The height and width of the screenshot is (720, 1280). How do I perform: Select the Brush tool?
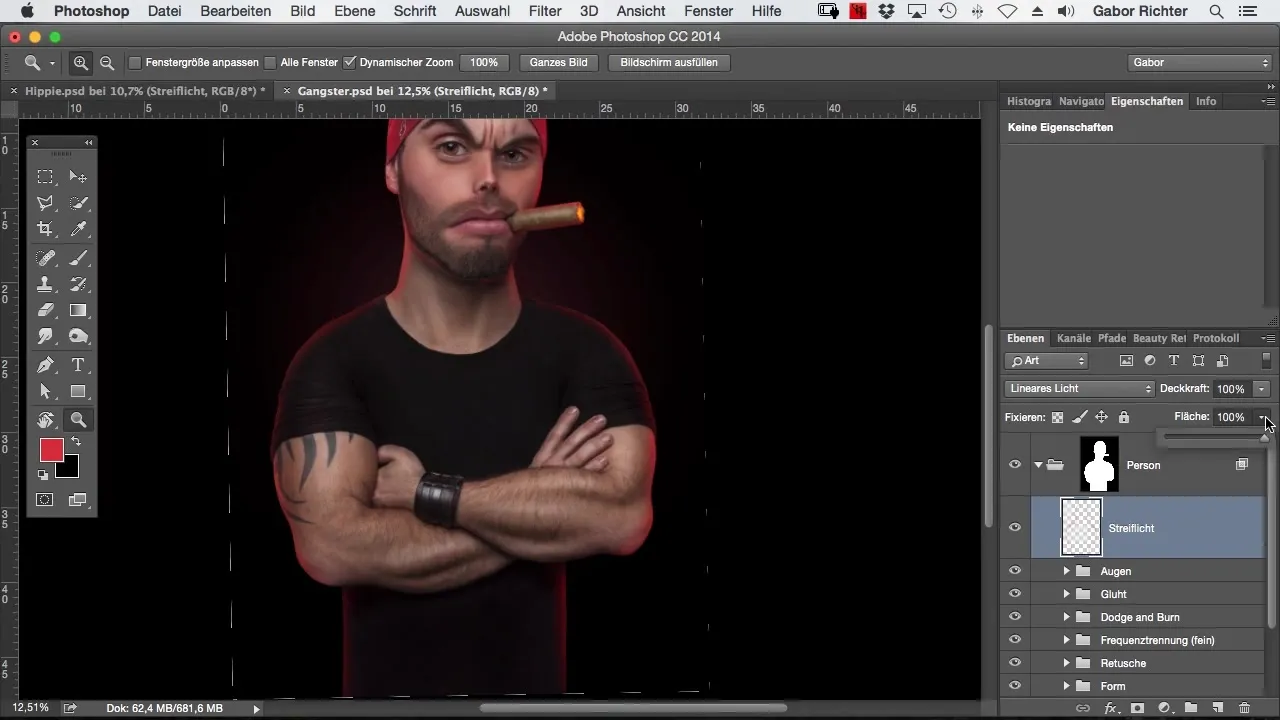pyautogui.click(x=78, y=258)
